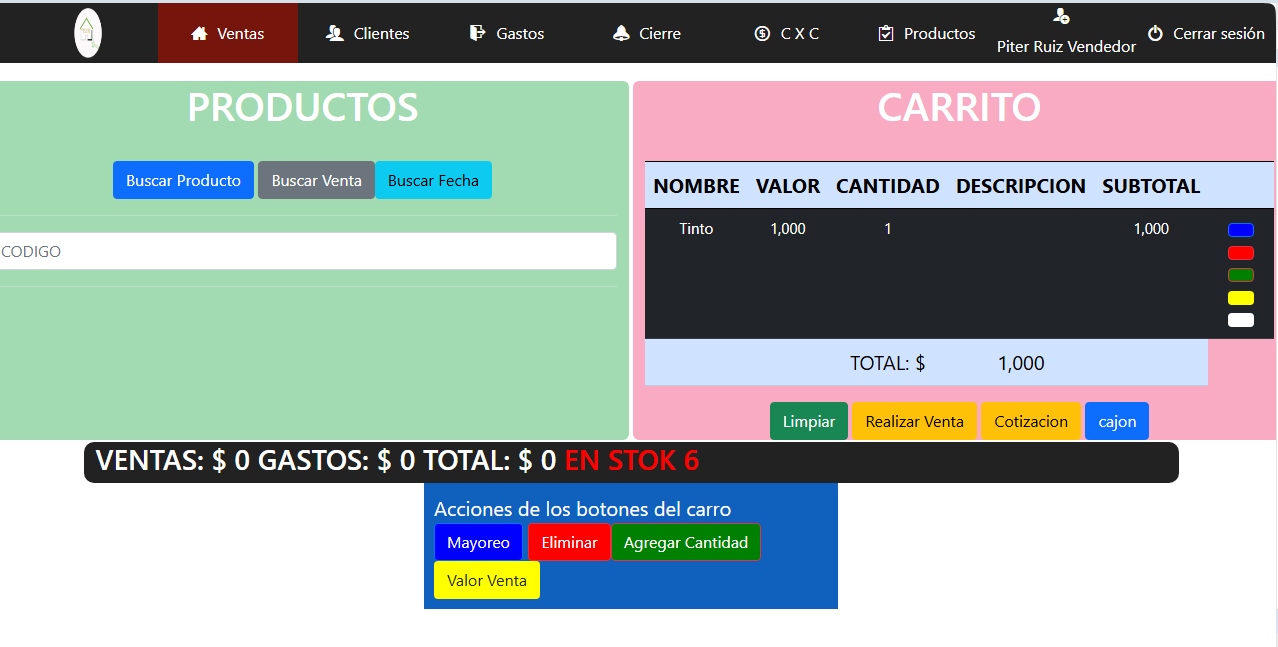
Task: Click the Eliminar legend button
Action: point(569,542)
